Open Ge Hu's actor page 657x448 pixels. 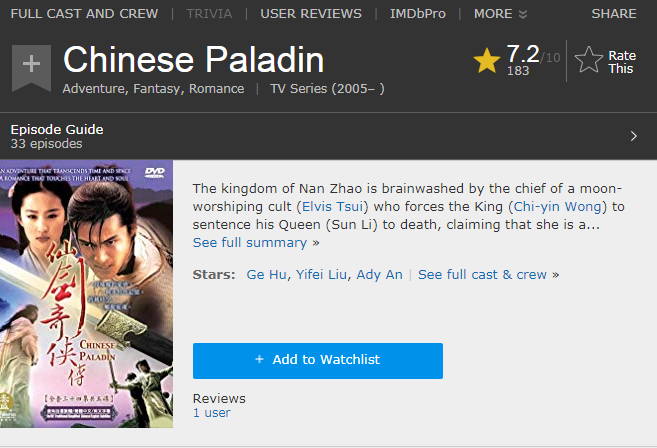click(267, 275)
